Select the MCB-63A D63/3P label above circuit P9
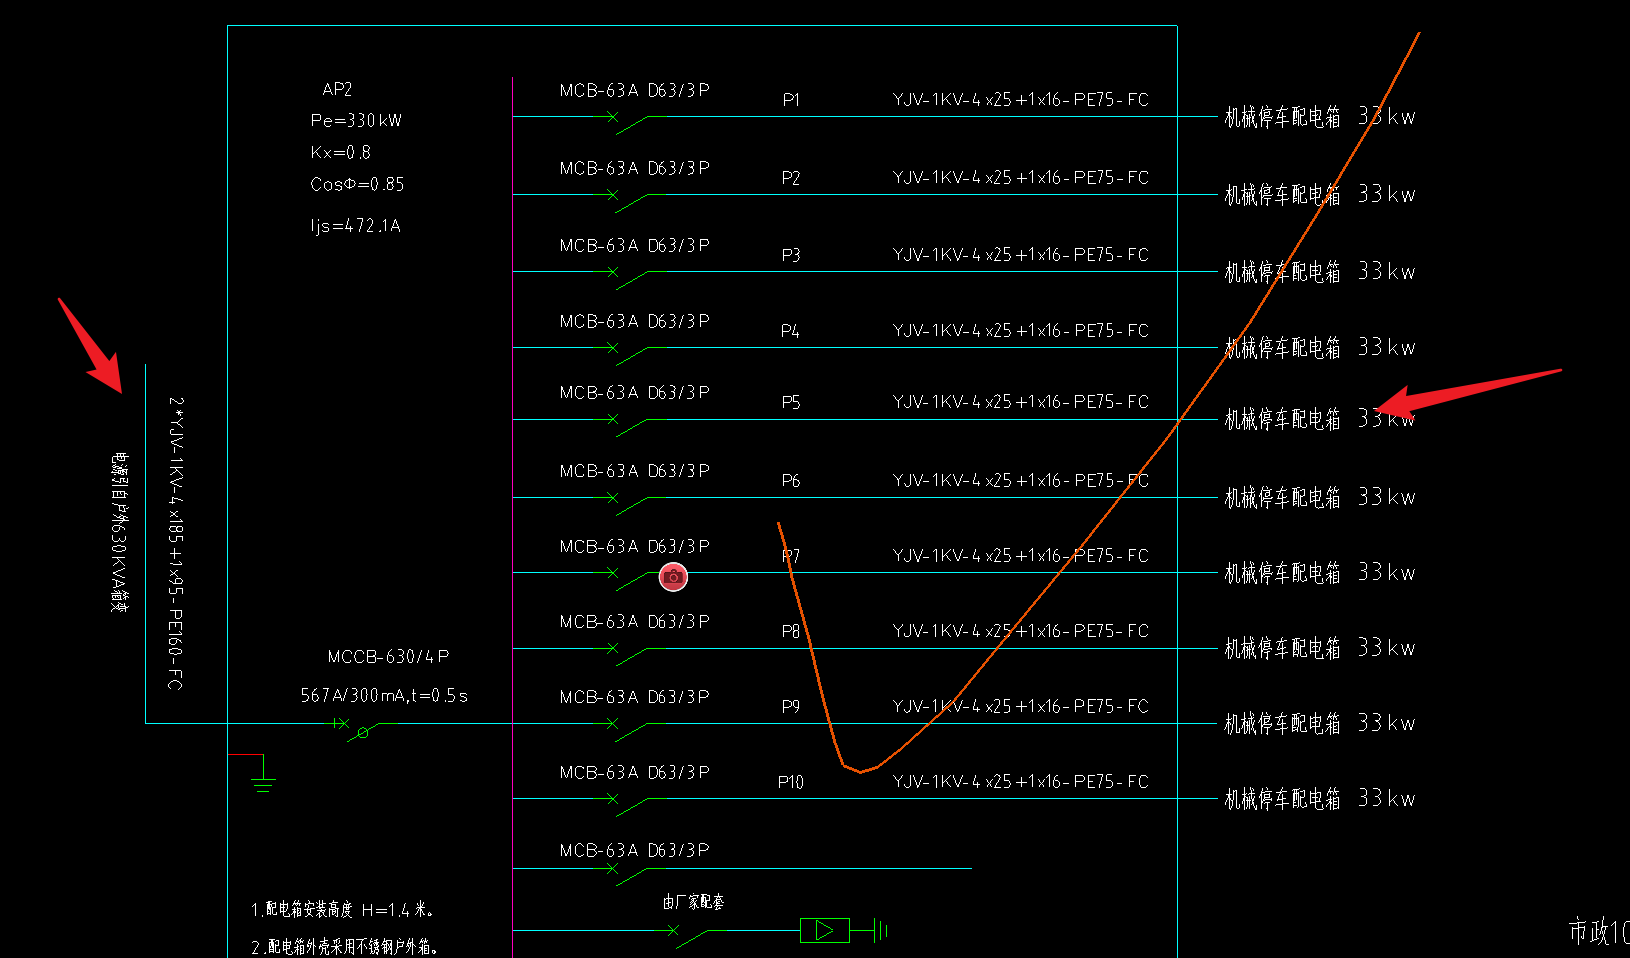Viewport: 1630px width, 958px height. point(635,697)
